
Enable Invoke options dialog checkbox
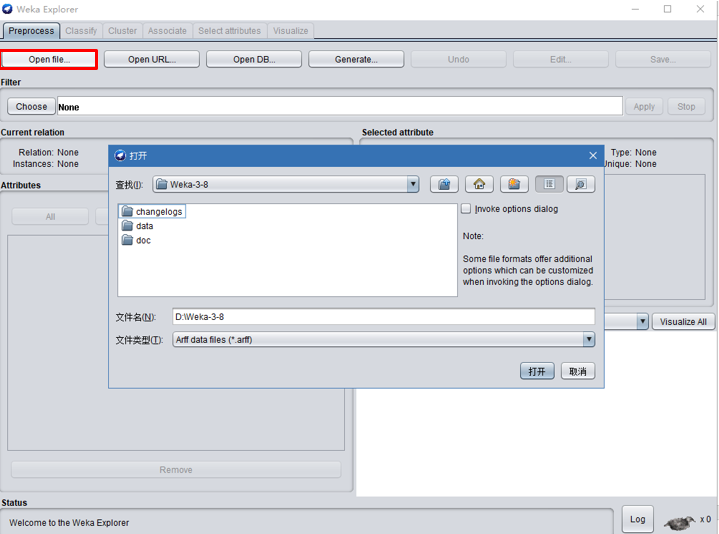[x=466, y=209]
